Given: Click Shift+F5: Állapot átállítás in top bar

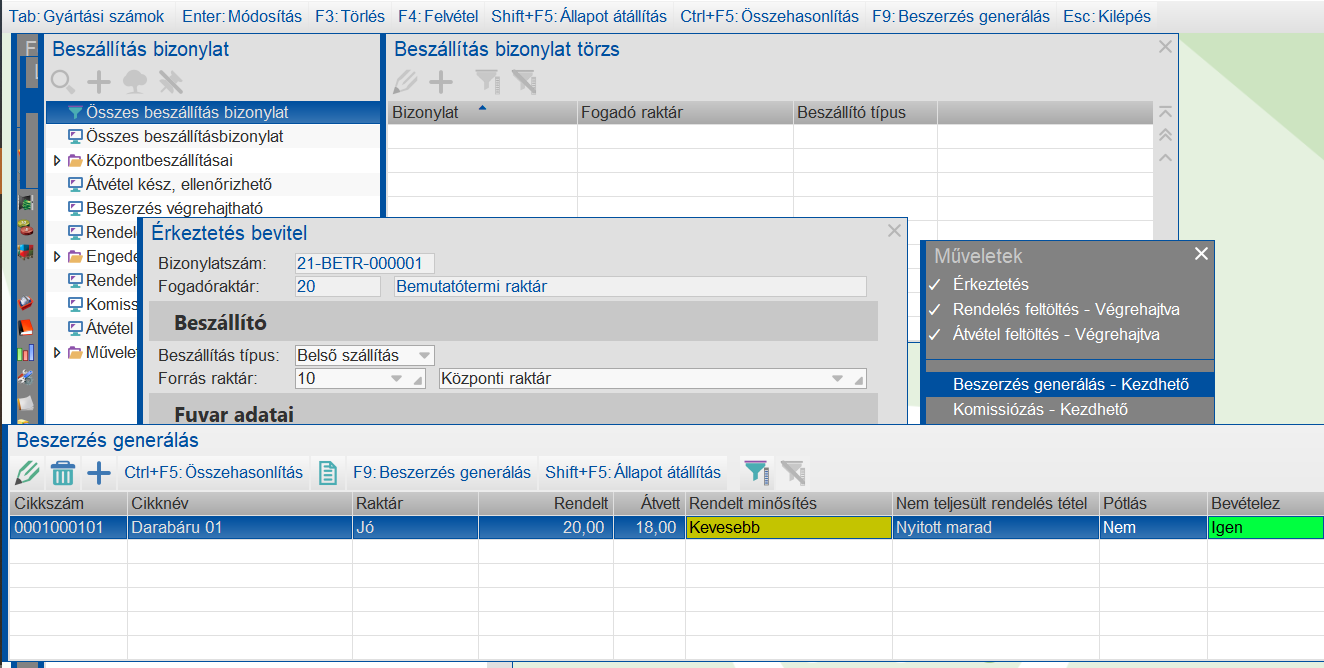Looking at the screenshot, I should coord(578,16).
